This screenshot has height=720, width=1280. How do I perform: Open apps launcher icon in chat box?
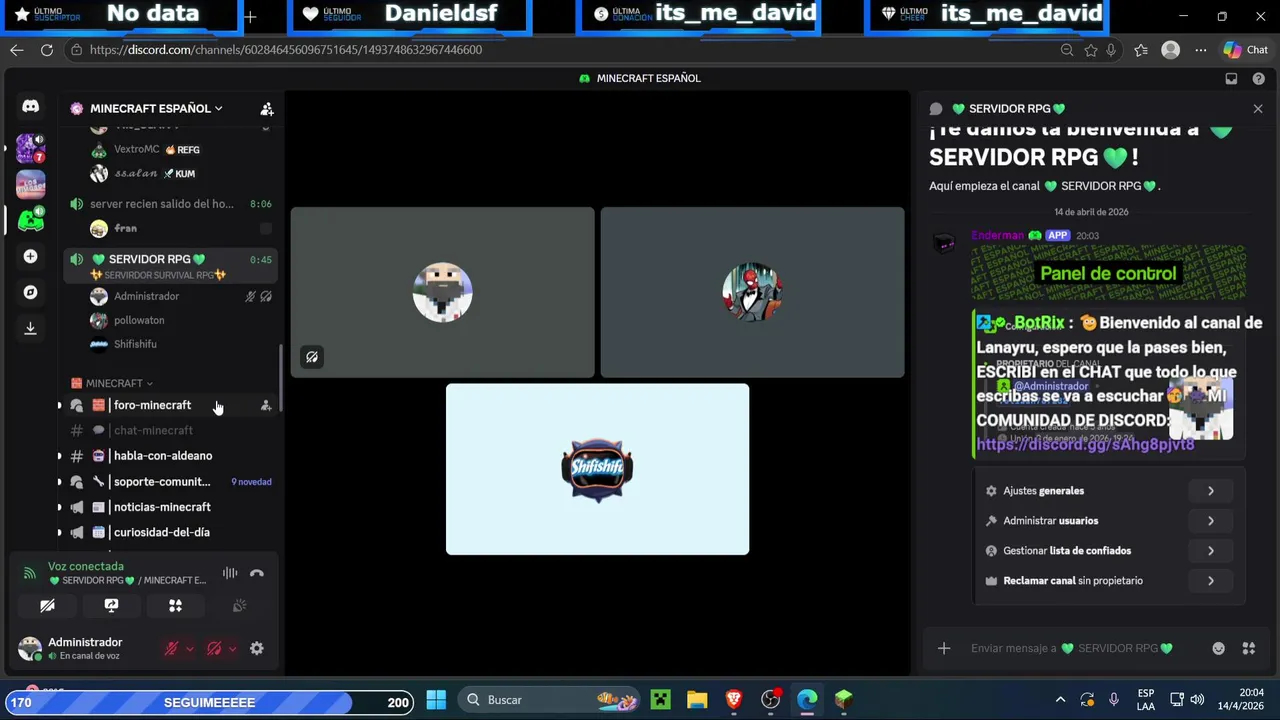click(x=1248, y=648)
